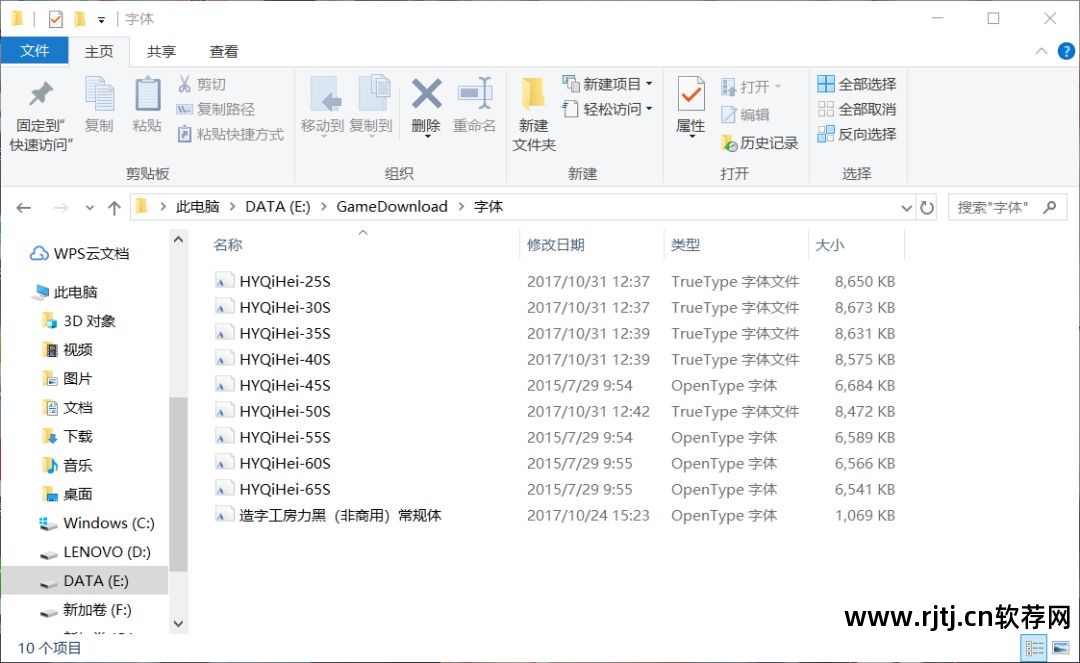Expand New item (新建项目) dropdown
The image size is (1080, 663).
[649, 84]
